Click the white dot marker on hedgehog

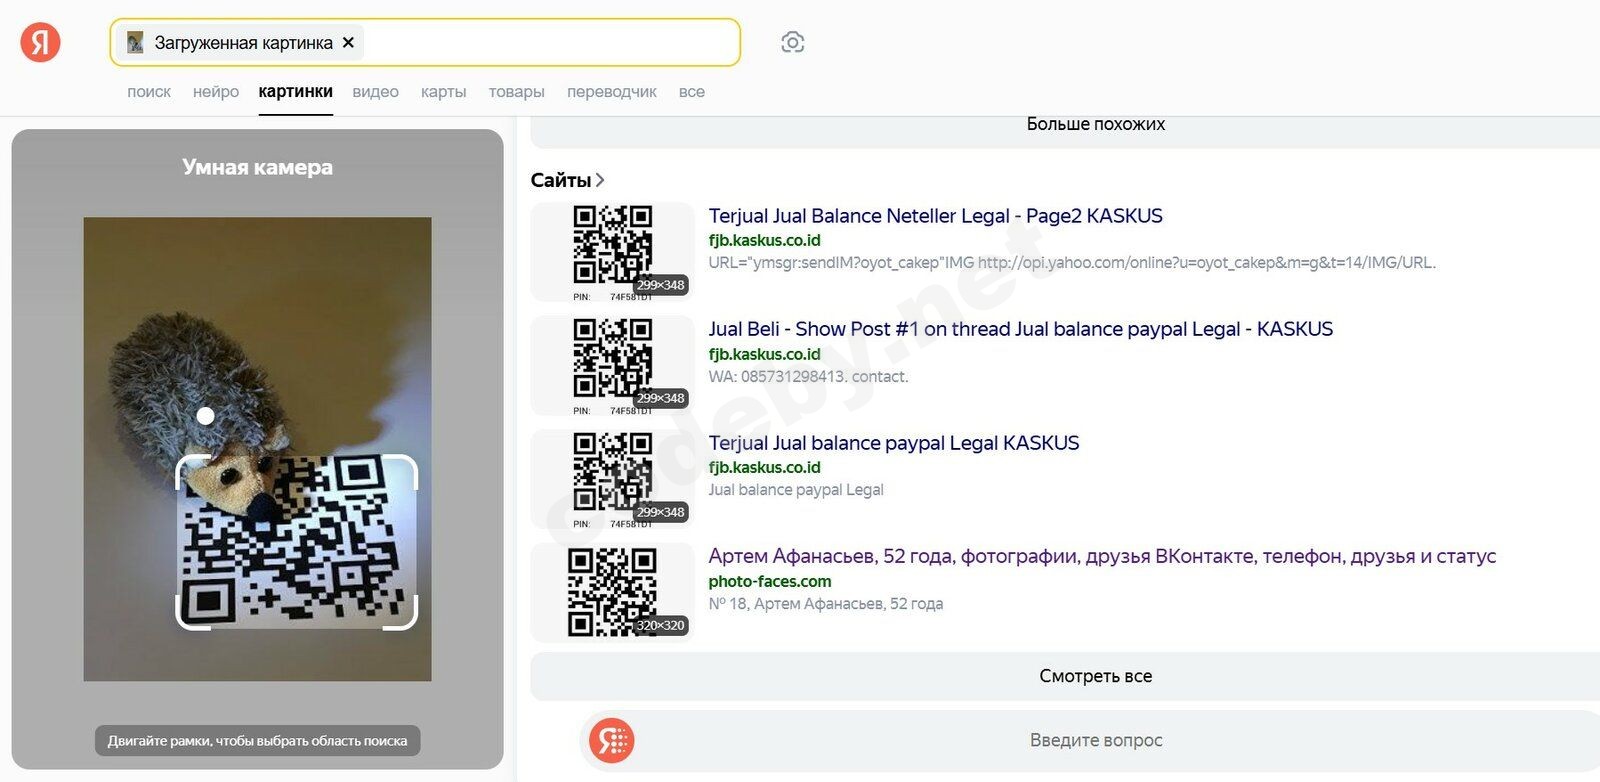(x=205, y=416)
